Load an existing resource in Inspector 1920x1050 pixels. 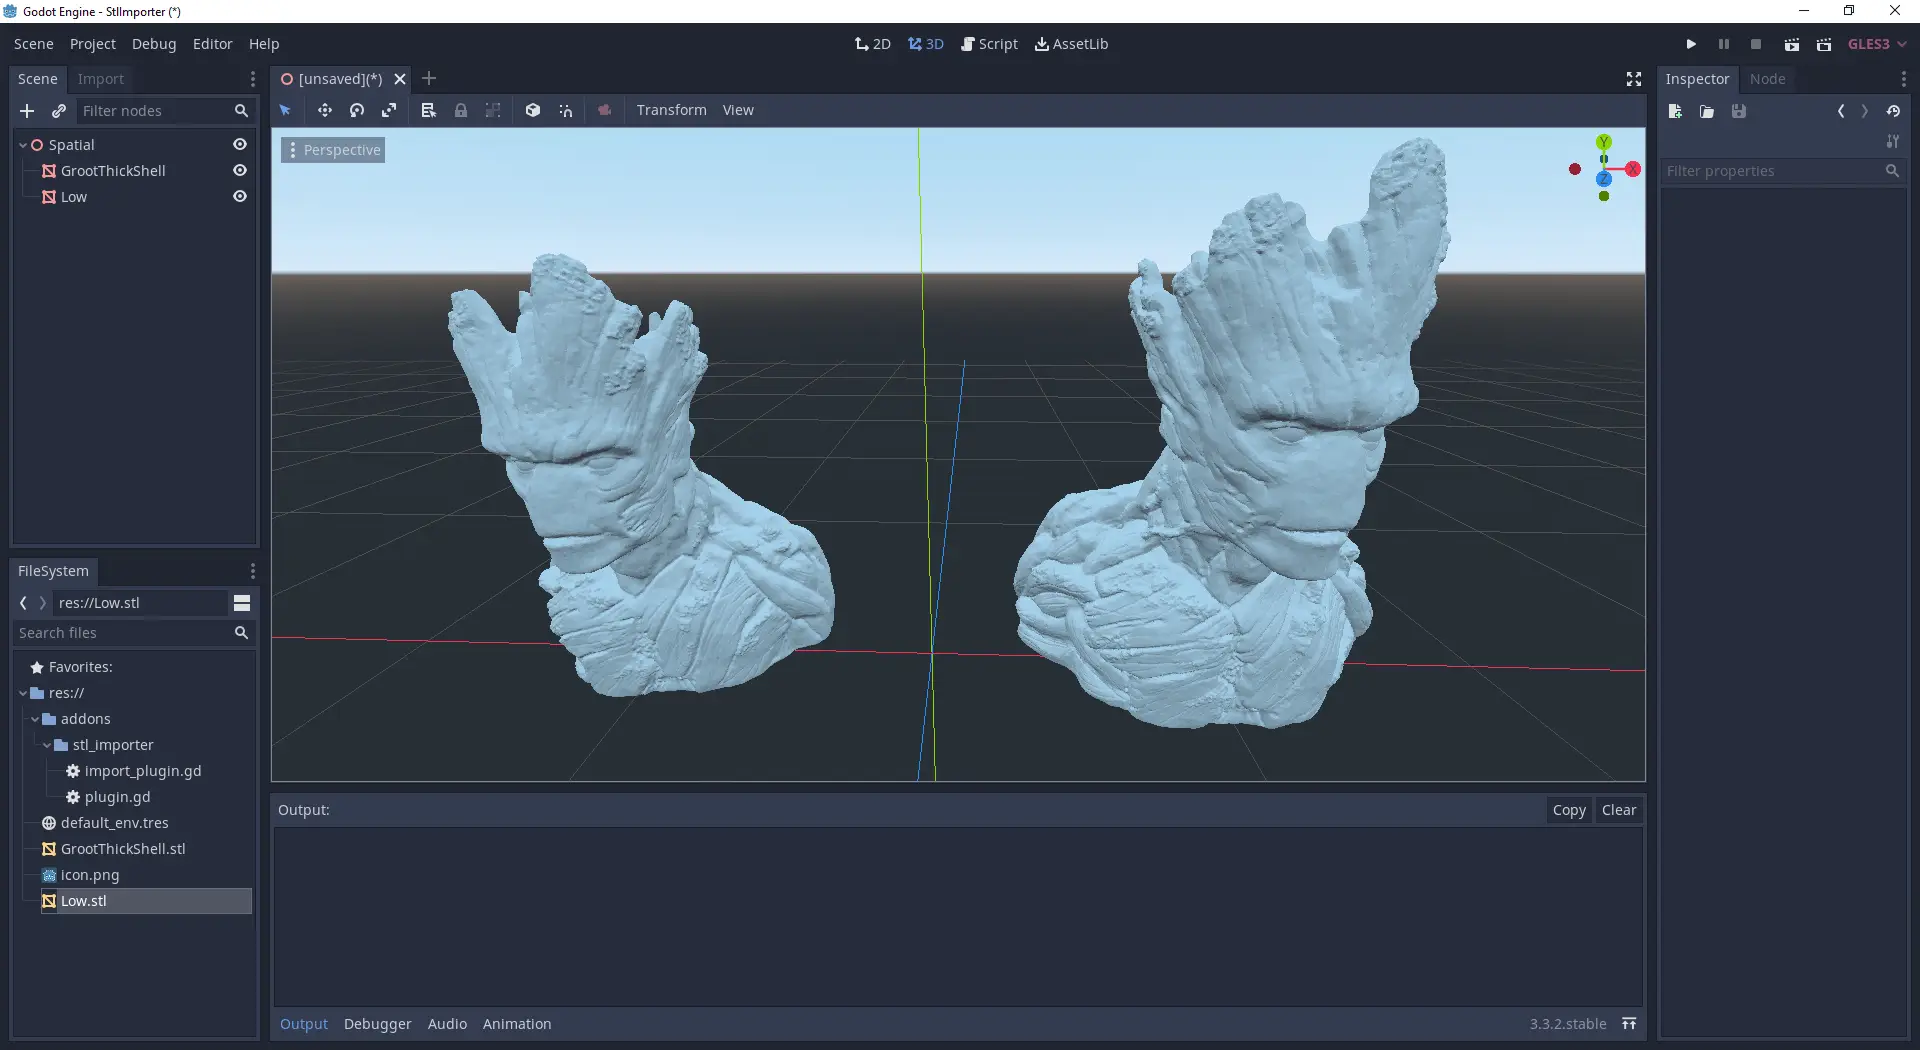coord(1707,111)
